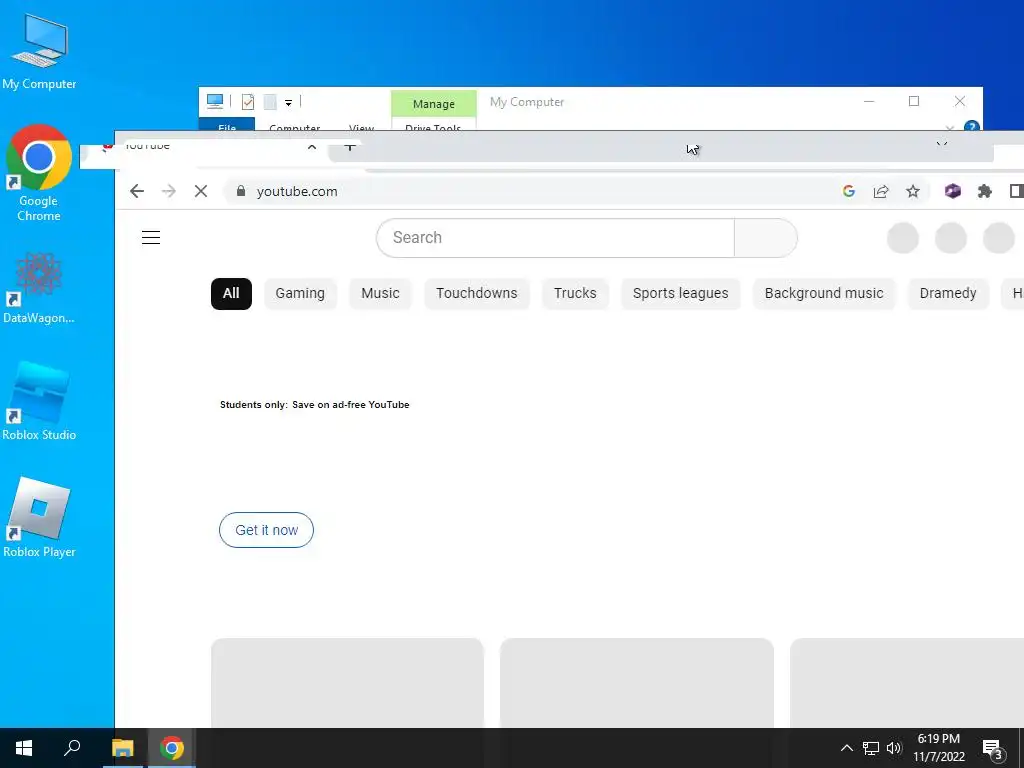This screenshot has height=768, width=1024.
Task: Open the Google Chrome desktop shortcut
Action: 39,174
